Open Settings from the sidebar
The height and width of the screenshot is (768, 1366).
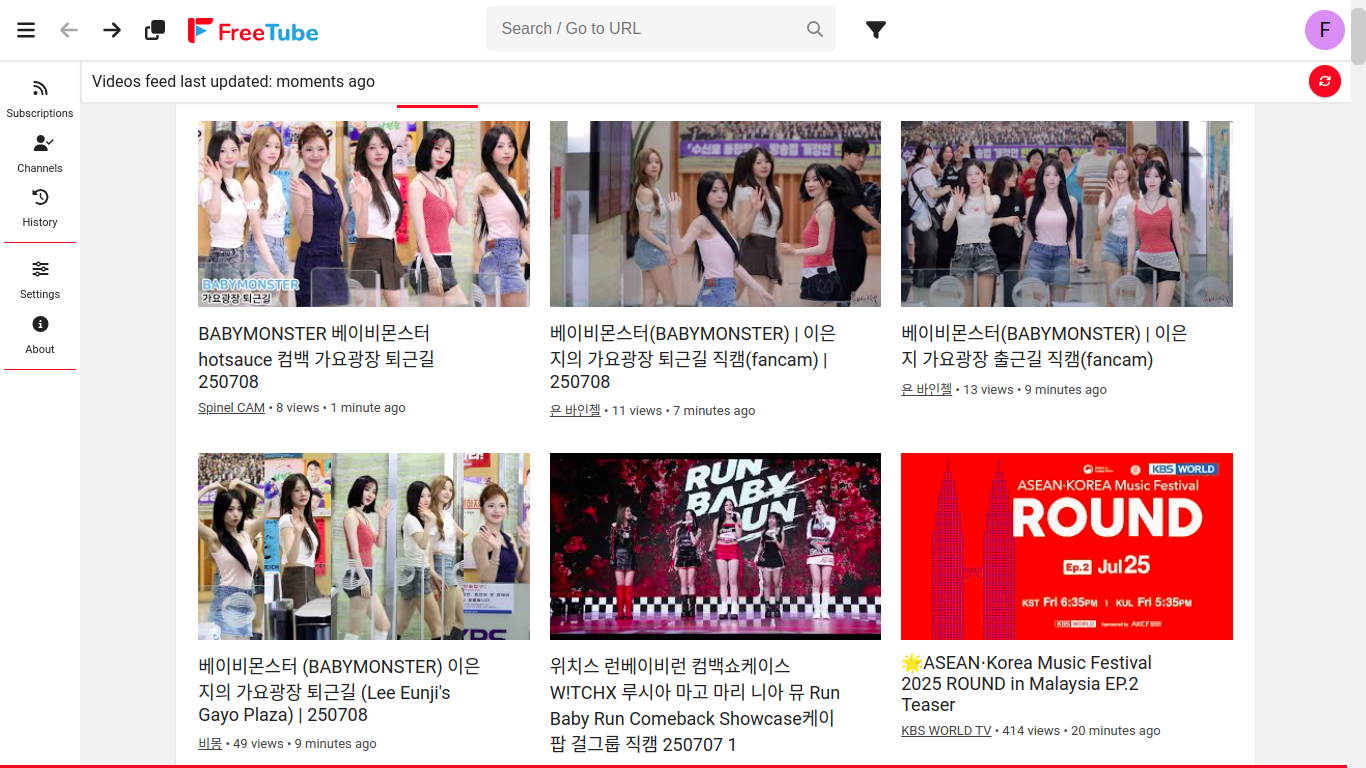40,280
